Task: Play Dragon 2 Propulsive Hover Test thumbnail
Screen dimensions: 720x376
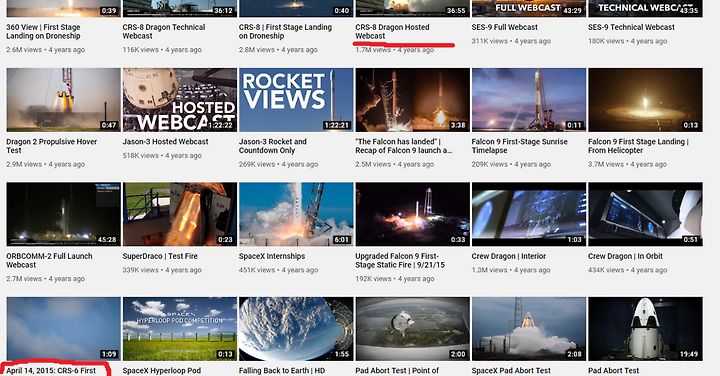Action: tap(63, 100)
